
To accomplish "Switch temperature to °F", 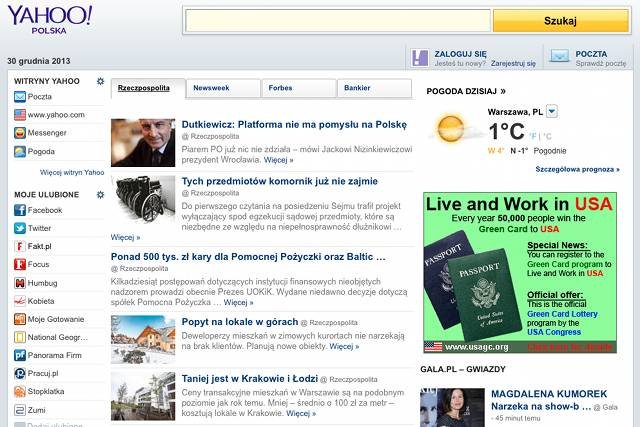I will click(x=533, y=136).
